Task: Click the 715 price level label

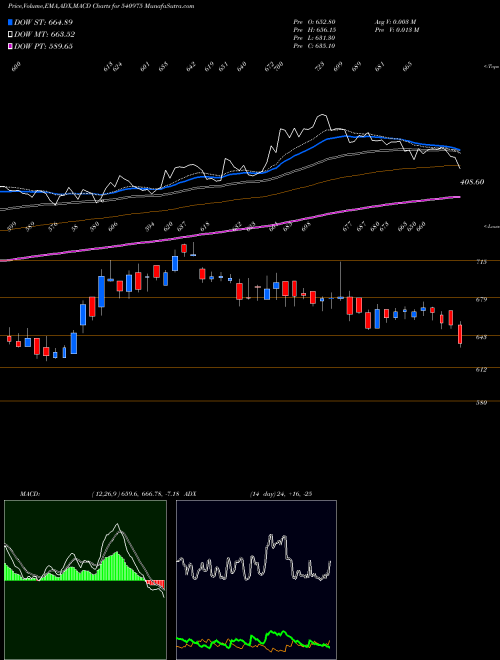Action: [482, 262]
